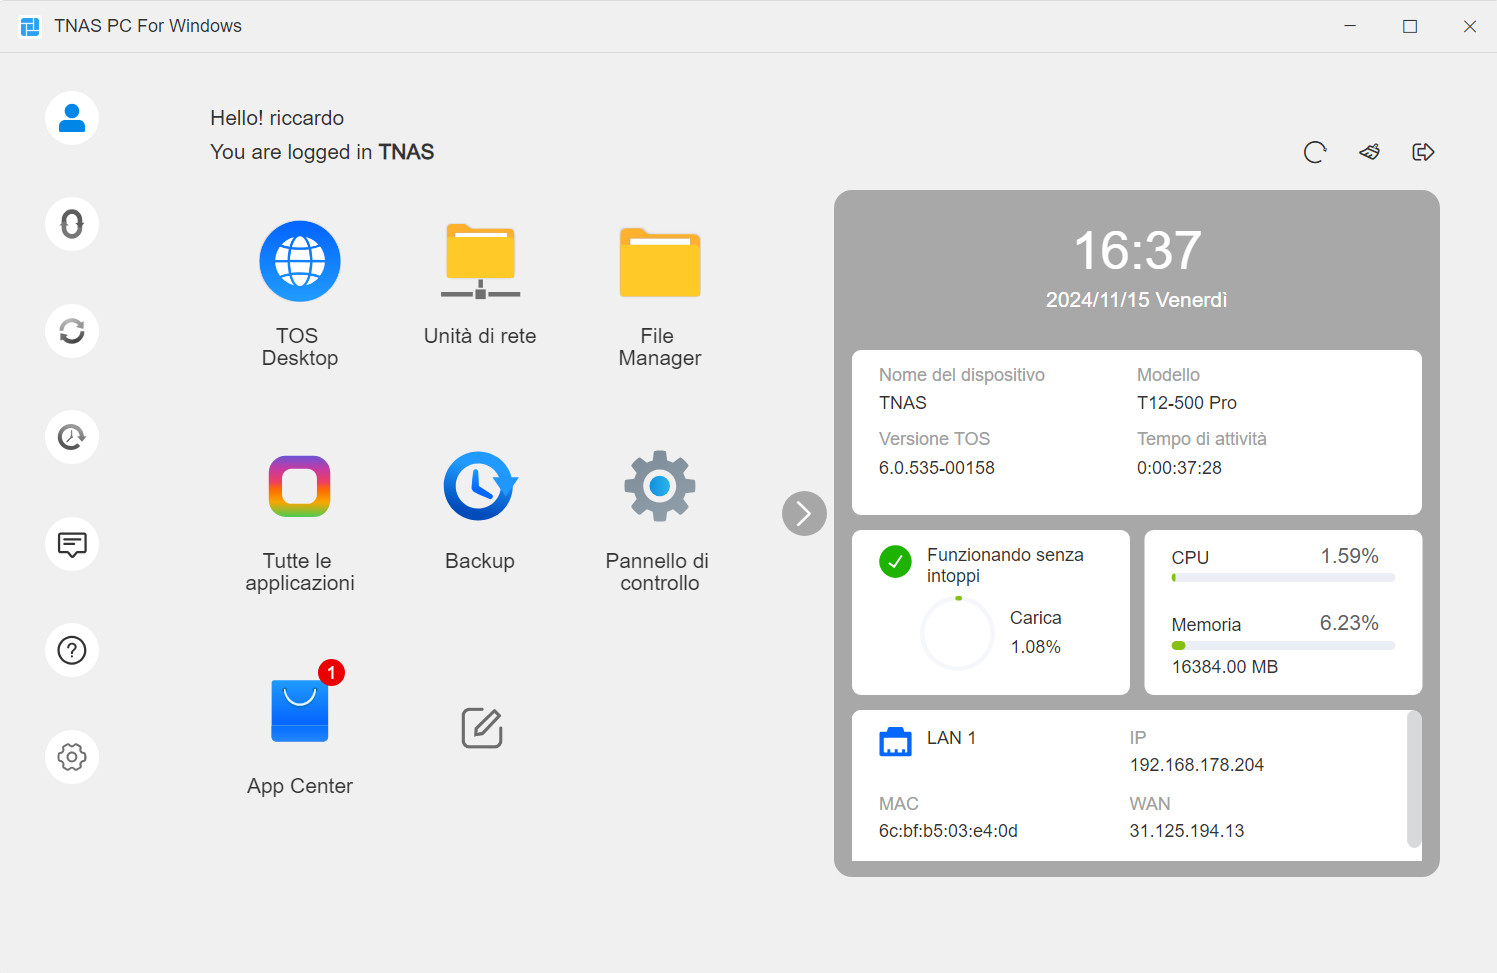1497x973 pixels.
Task: Click the logout arrow icon
Action: click(1423, 152)
